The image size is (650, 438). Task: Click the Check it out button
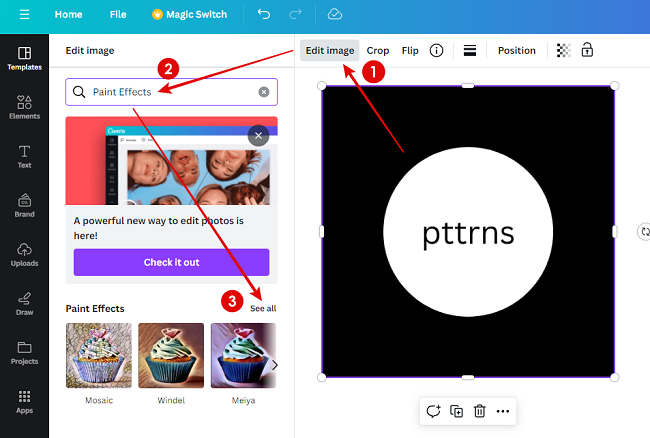pos(171,262)
